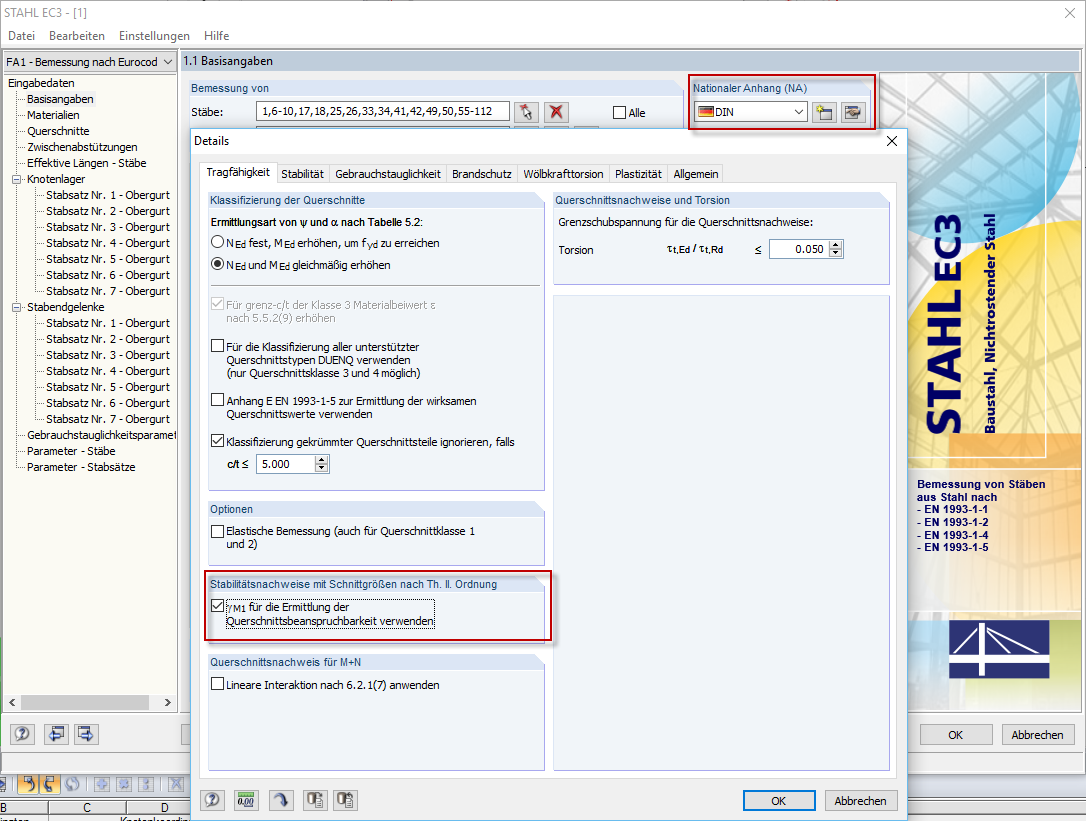Select Zwischenabstützungen in navigator tree

[x=82, y=147]
